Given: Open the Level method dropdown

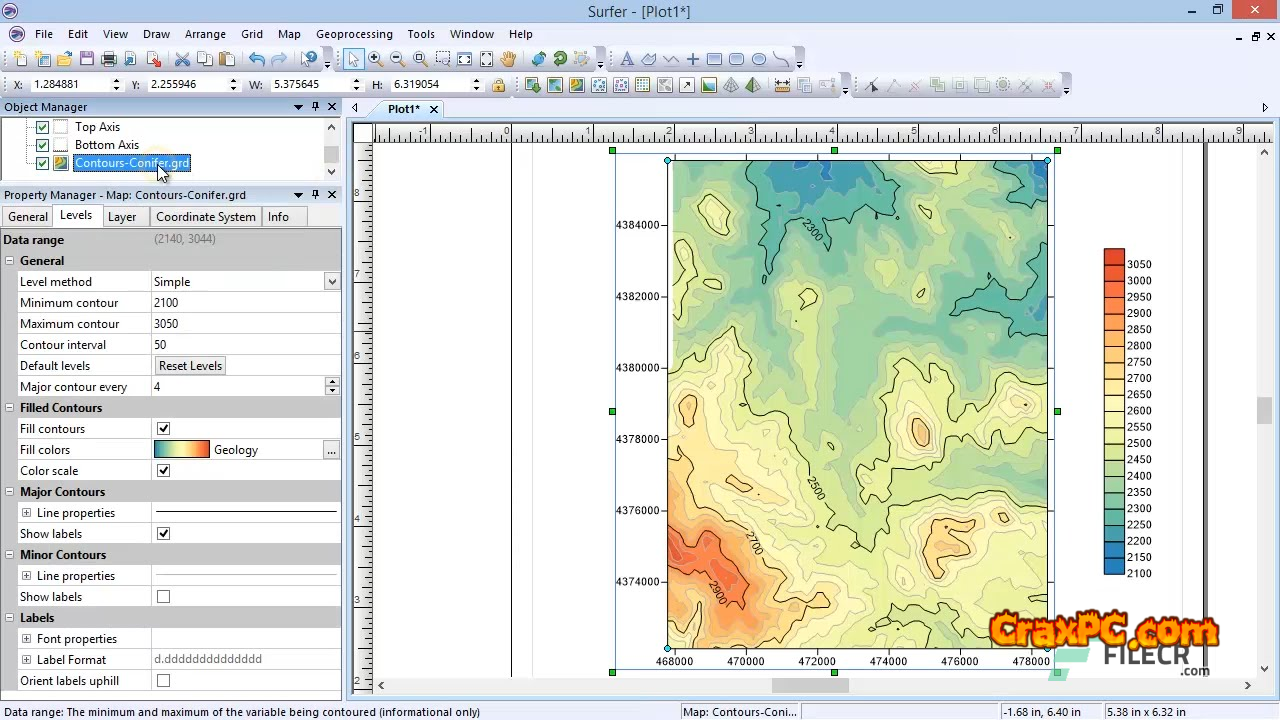Looking at the screenshot, I should click(331, 282).
